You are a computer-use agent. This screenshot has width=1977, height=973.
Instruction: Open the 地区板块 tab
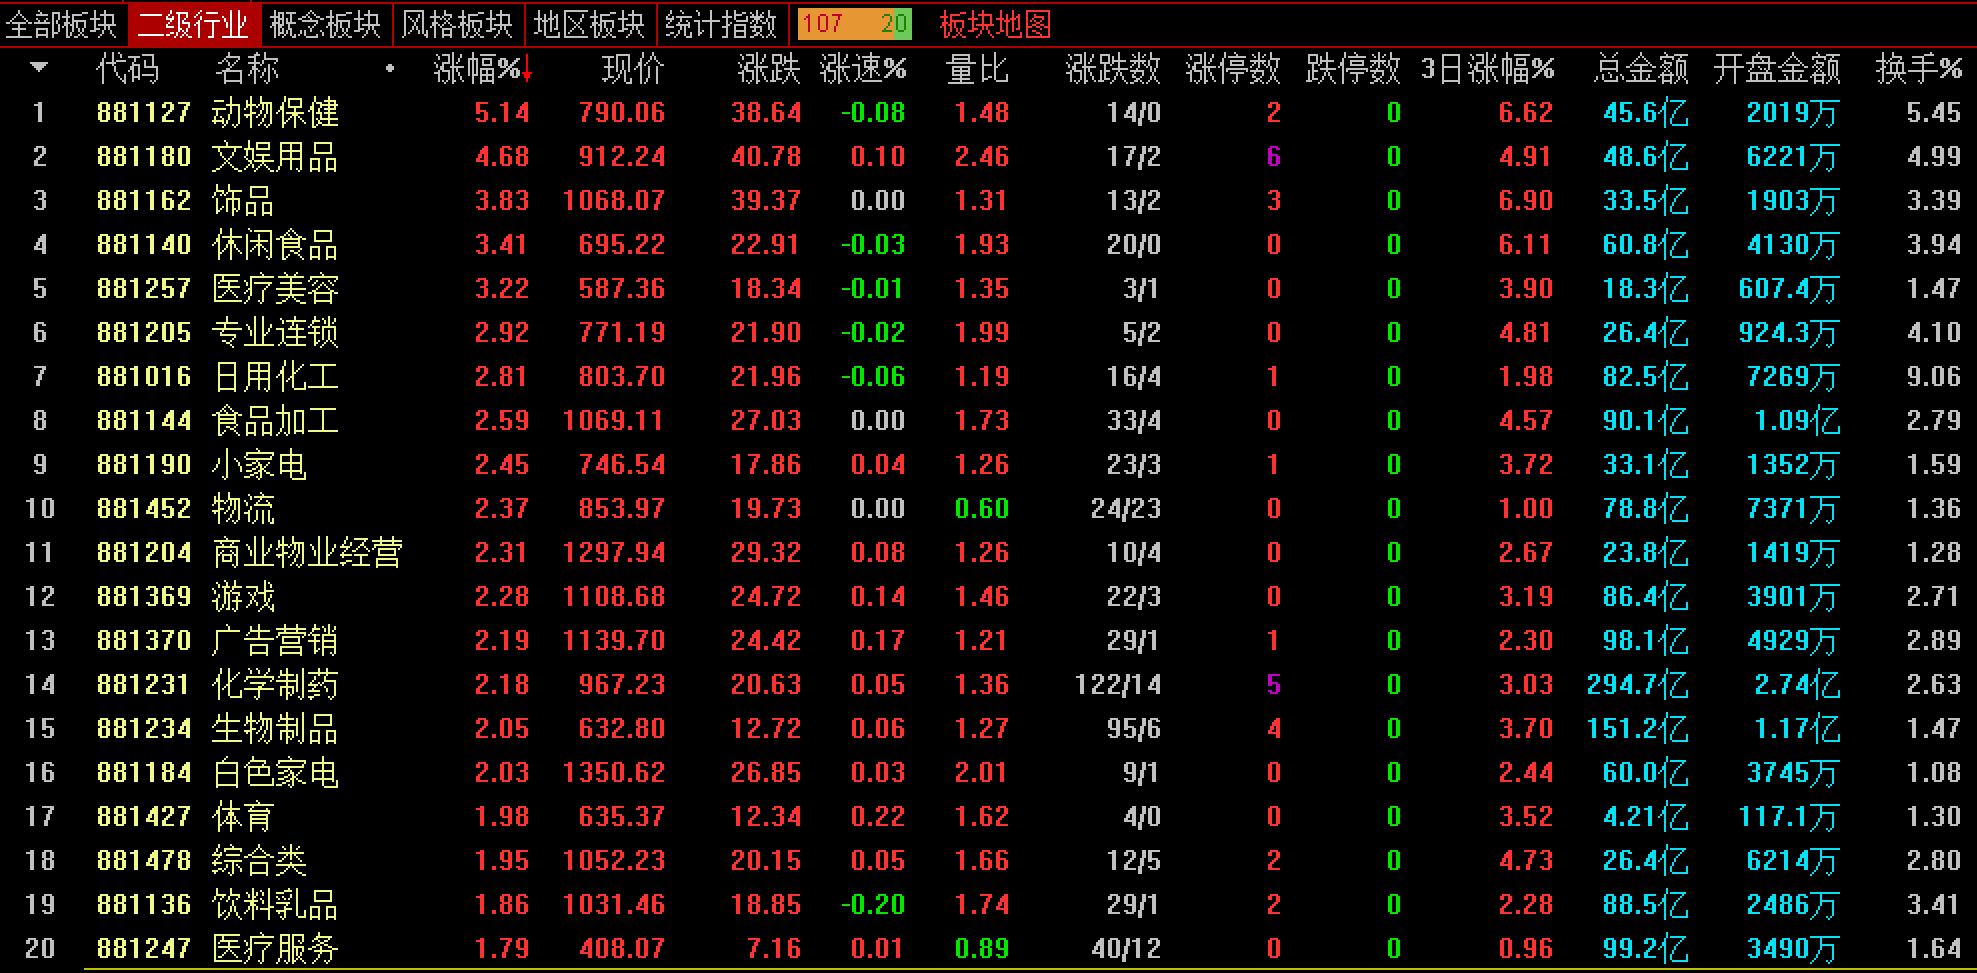[x=590, y=24]
